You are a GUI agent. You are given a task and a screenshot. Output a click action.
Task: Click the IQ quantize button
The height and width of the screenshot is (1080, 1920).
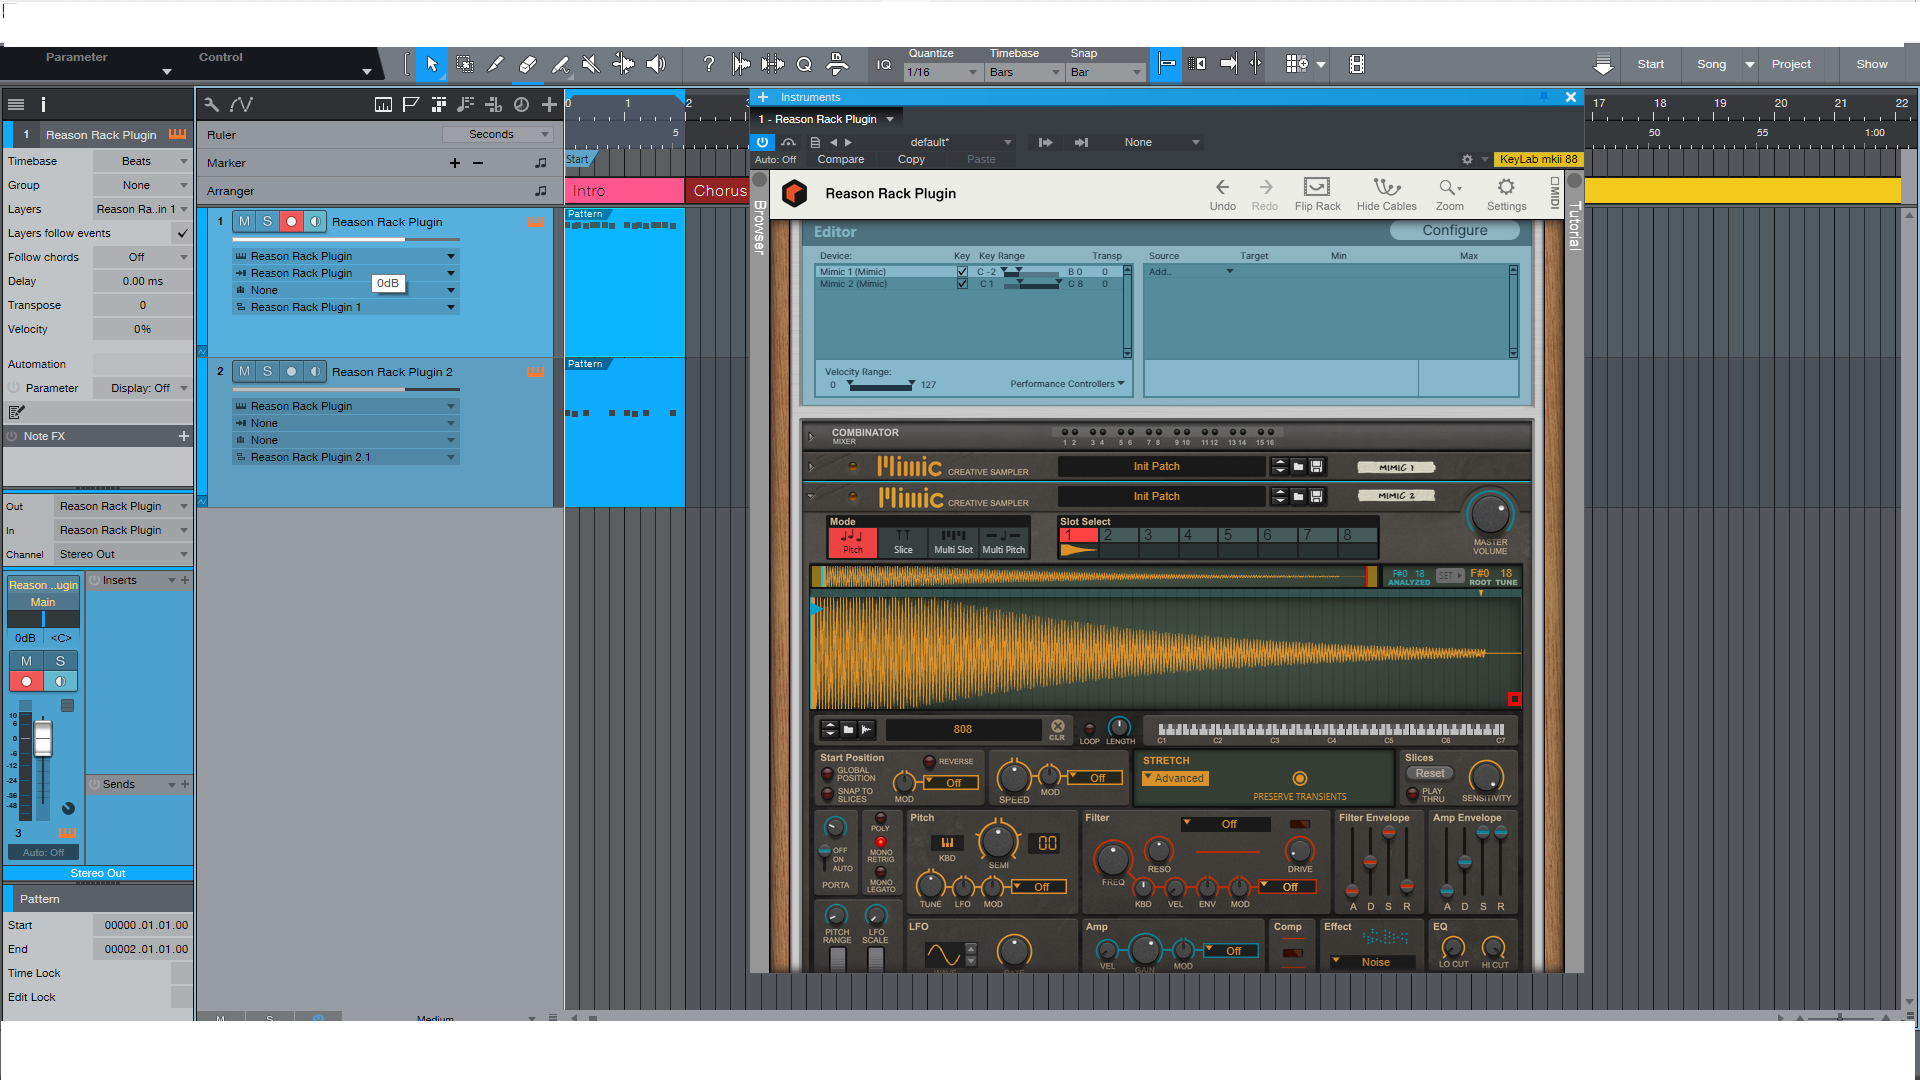884,64
